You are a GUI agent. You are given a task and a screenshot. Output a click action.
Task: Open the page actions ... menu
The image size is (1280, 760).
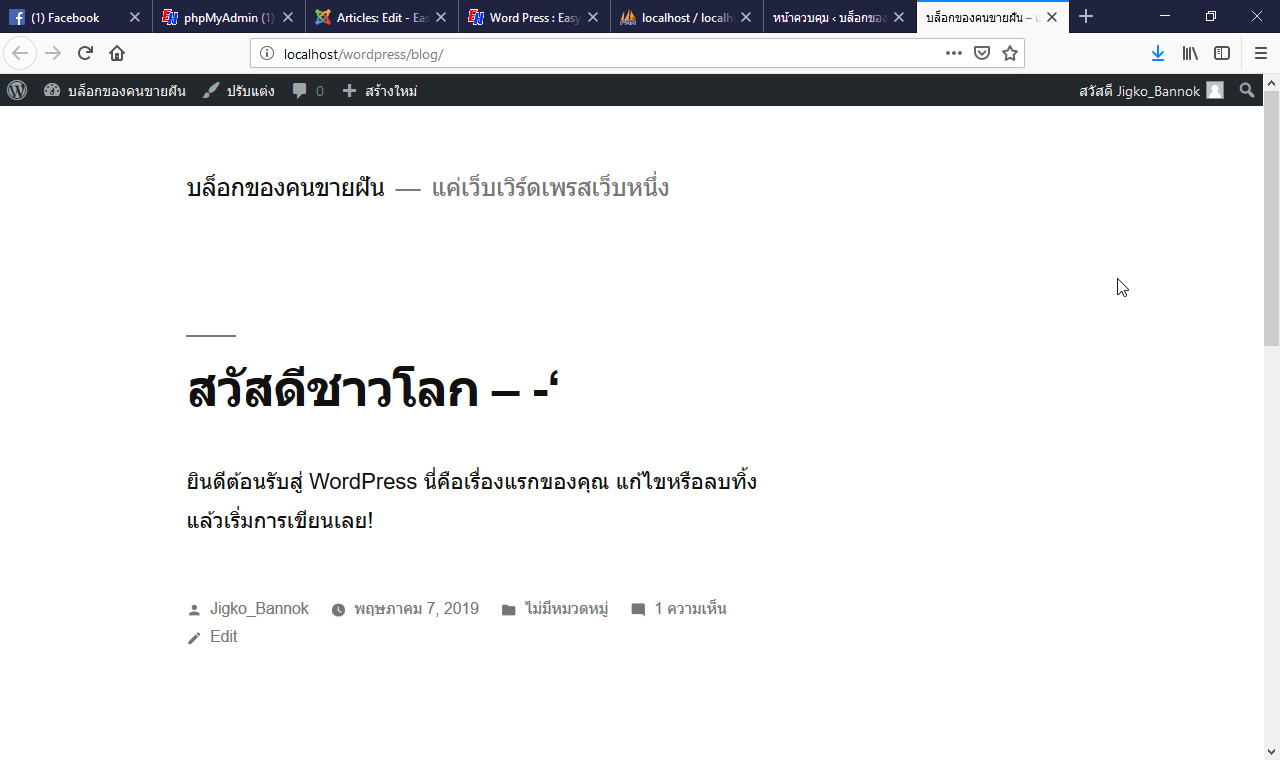coord(953,53)
